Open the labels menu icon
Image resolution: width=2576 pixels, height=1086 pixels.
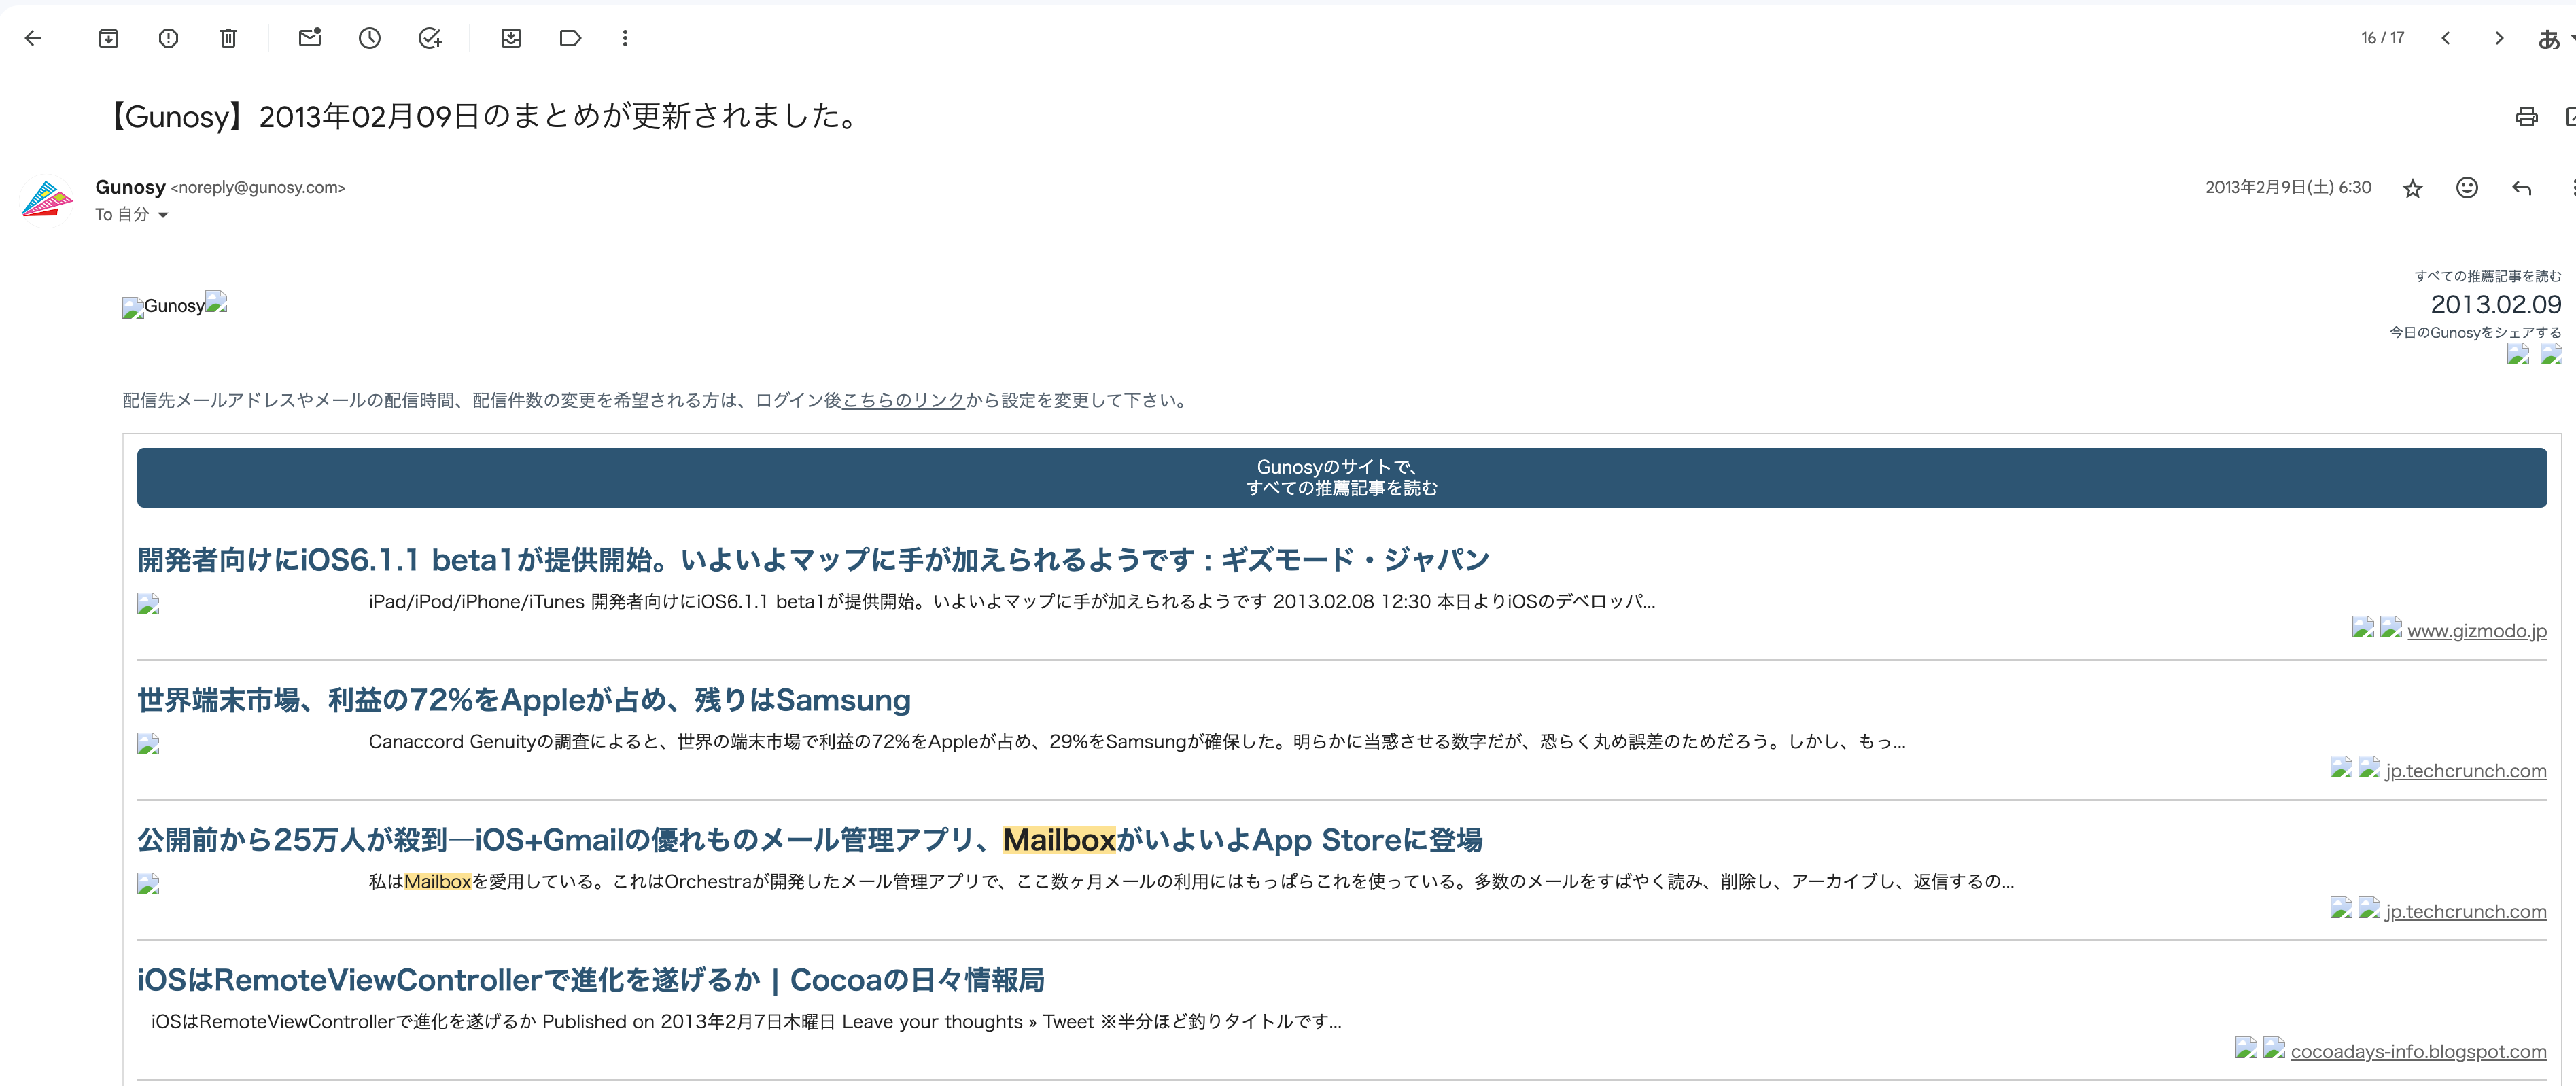click(570, 38)
